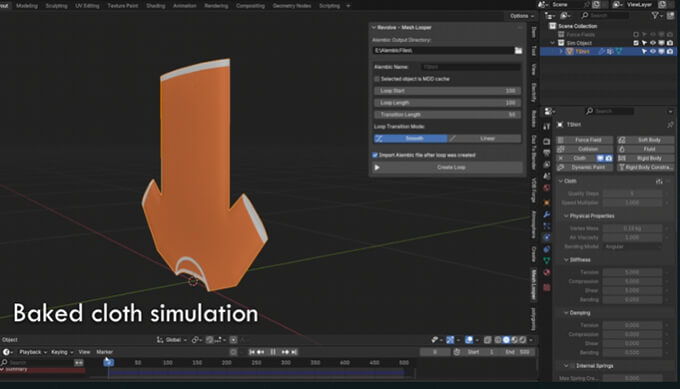Viewport: 680px width, 389px height.
Task: Toggle exclude checkbox for Force Fields collection
Action: [x=636, y=34]
